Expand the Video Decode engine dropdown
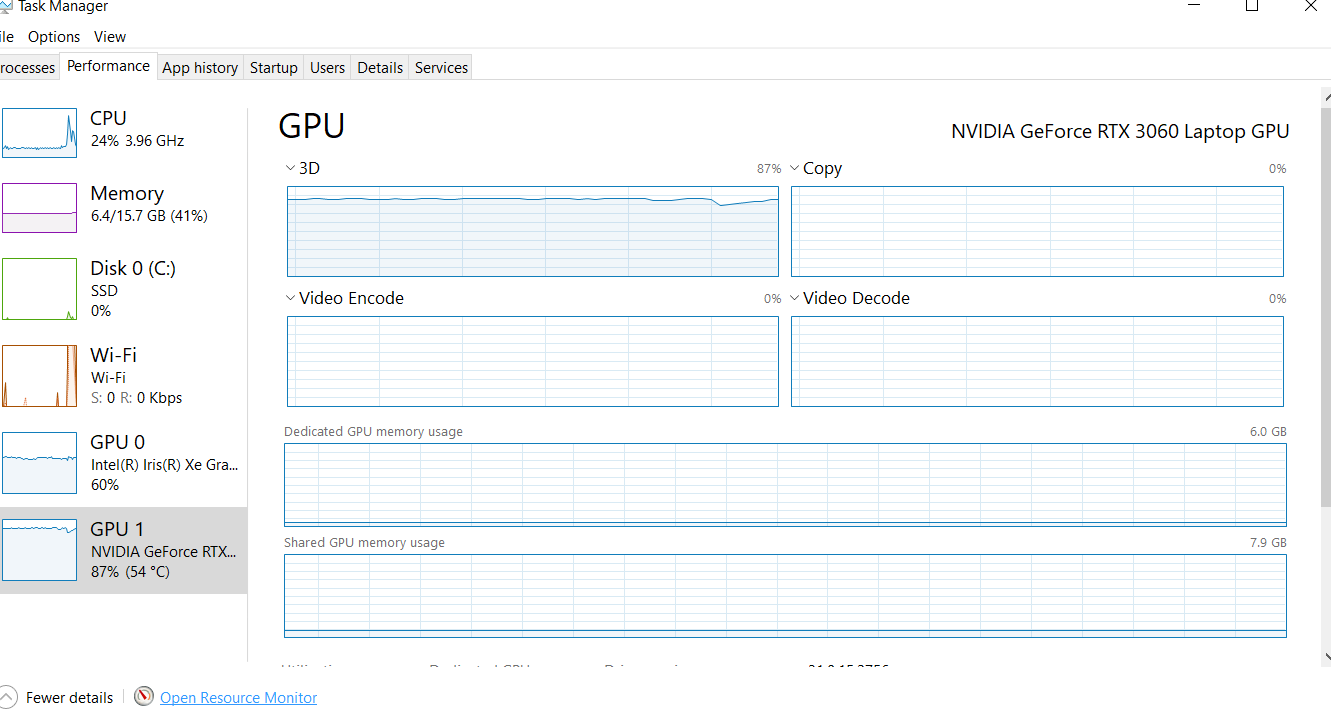This screenshot has width=1331, height=722. [x=795, y=298]
